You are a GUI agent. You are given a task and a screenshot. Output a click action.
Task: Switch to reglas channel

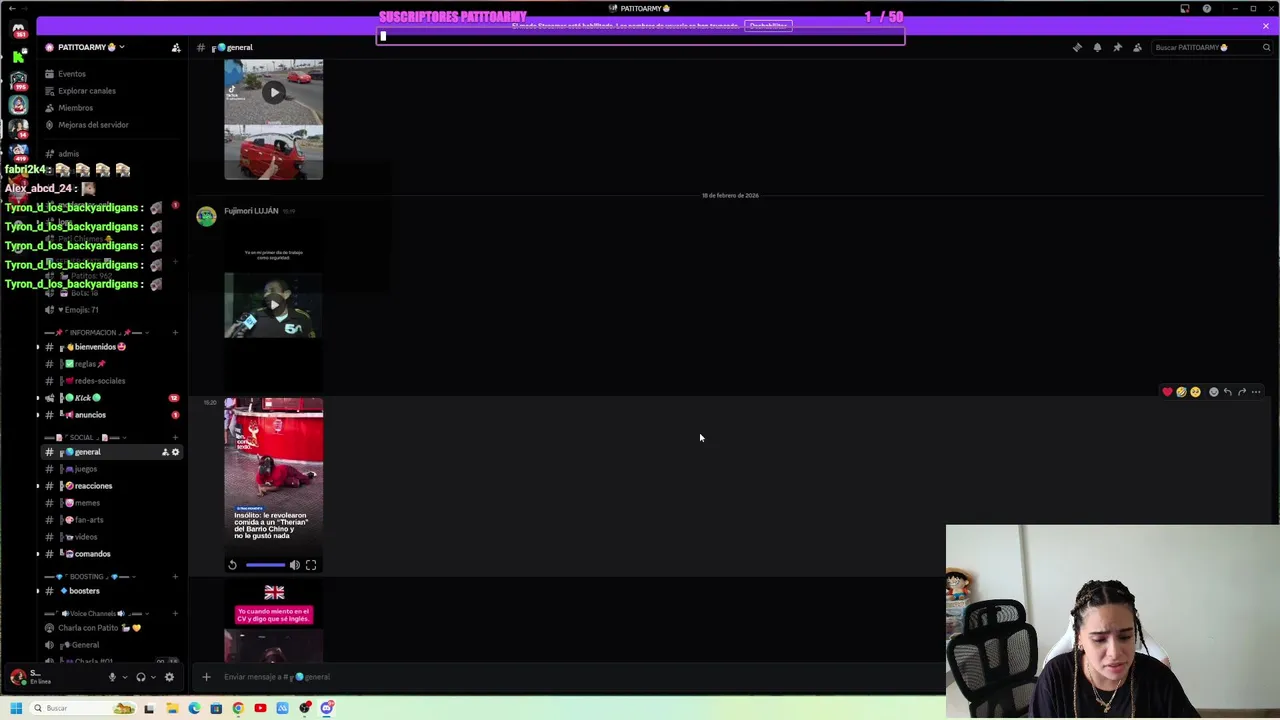[112, 364]
